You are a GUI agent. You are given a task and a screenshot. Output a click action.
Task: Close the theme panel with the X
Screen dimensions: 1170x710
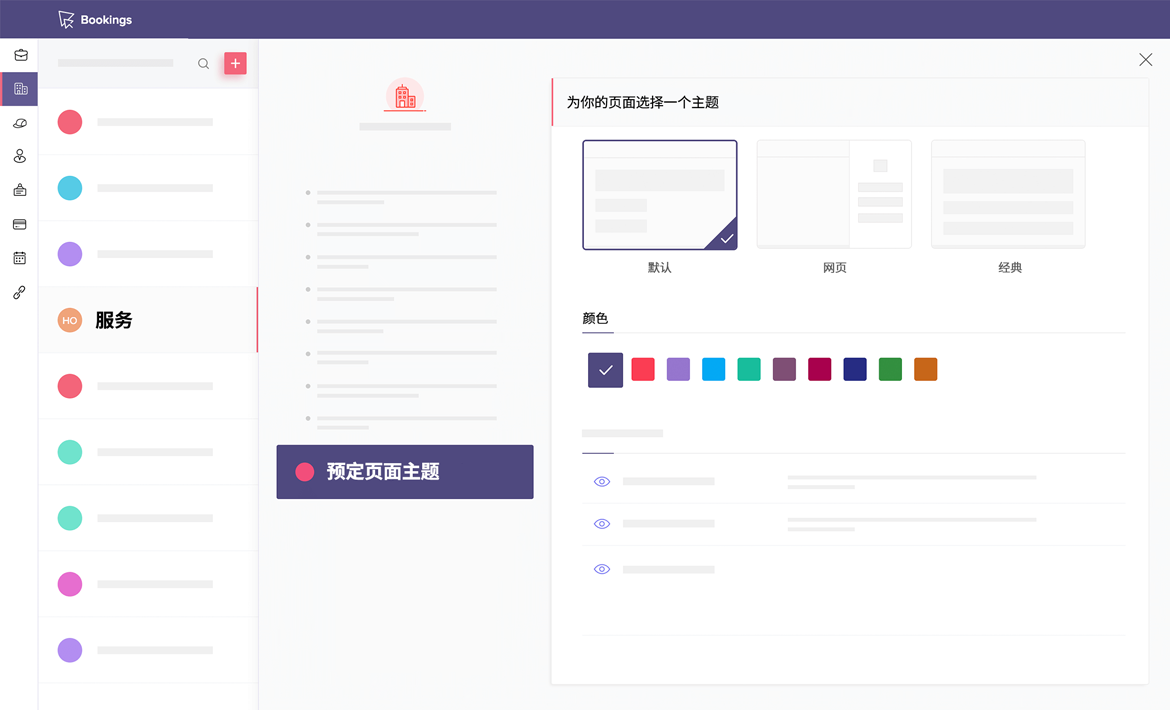(1145, 60)
